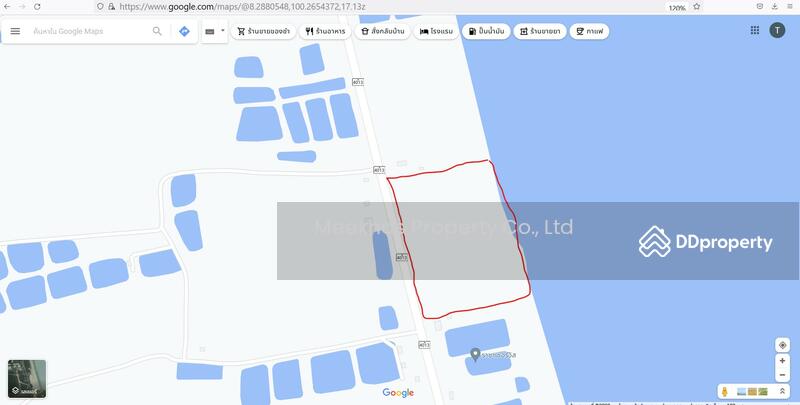The height and width of the screenshot is (405, 800).
Task: Click the search magnifier icon
Action: click(x=157, y=31)
